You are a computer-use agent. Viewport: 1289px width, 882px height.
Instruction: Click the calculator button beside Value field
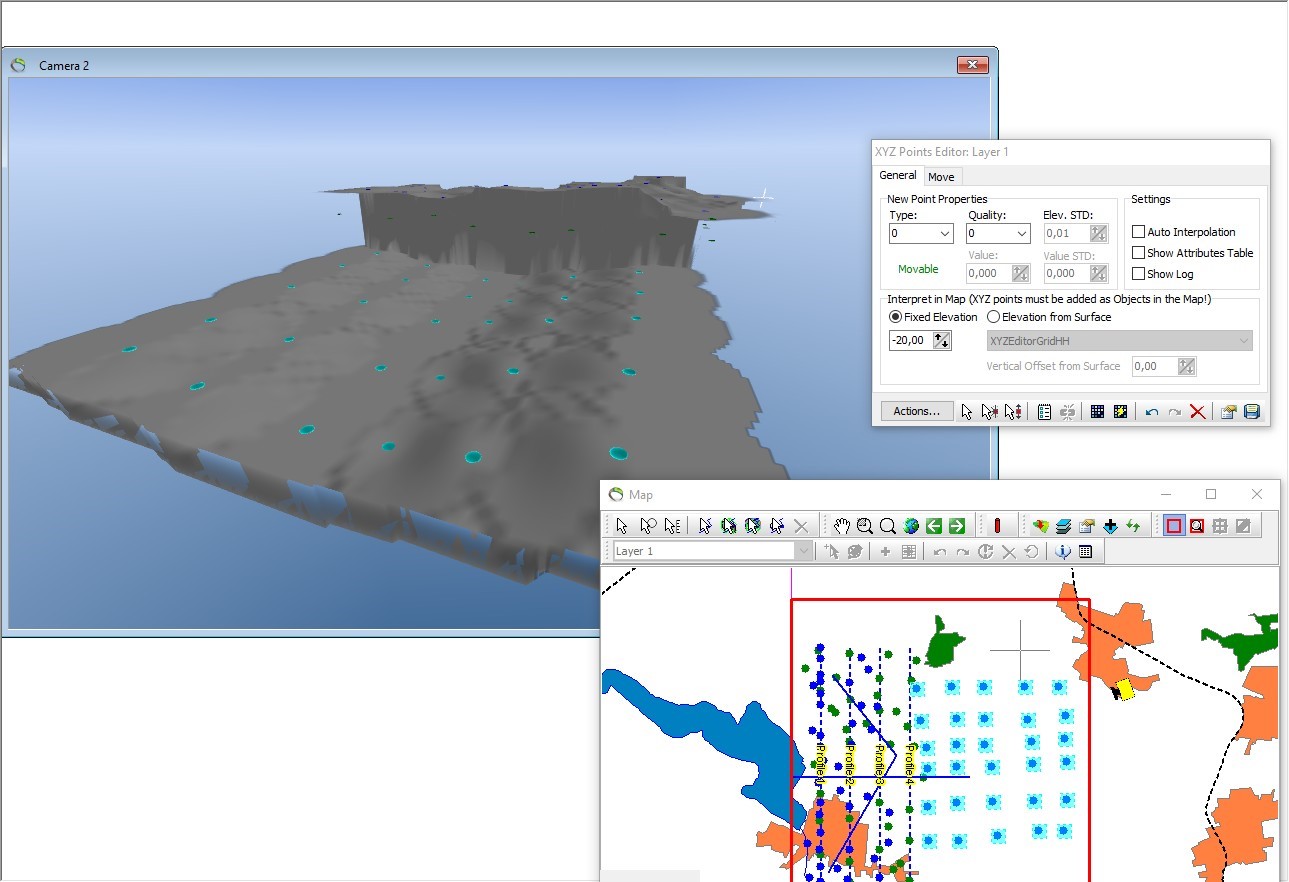click(x=1021, y=273)
